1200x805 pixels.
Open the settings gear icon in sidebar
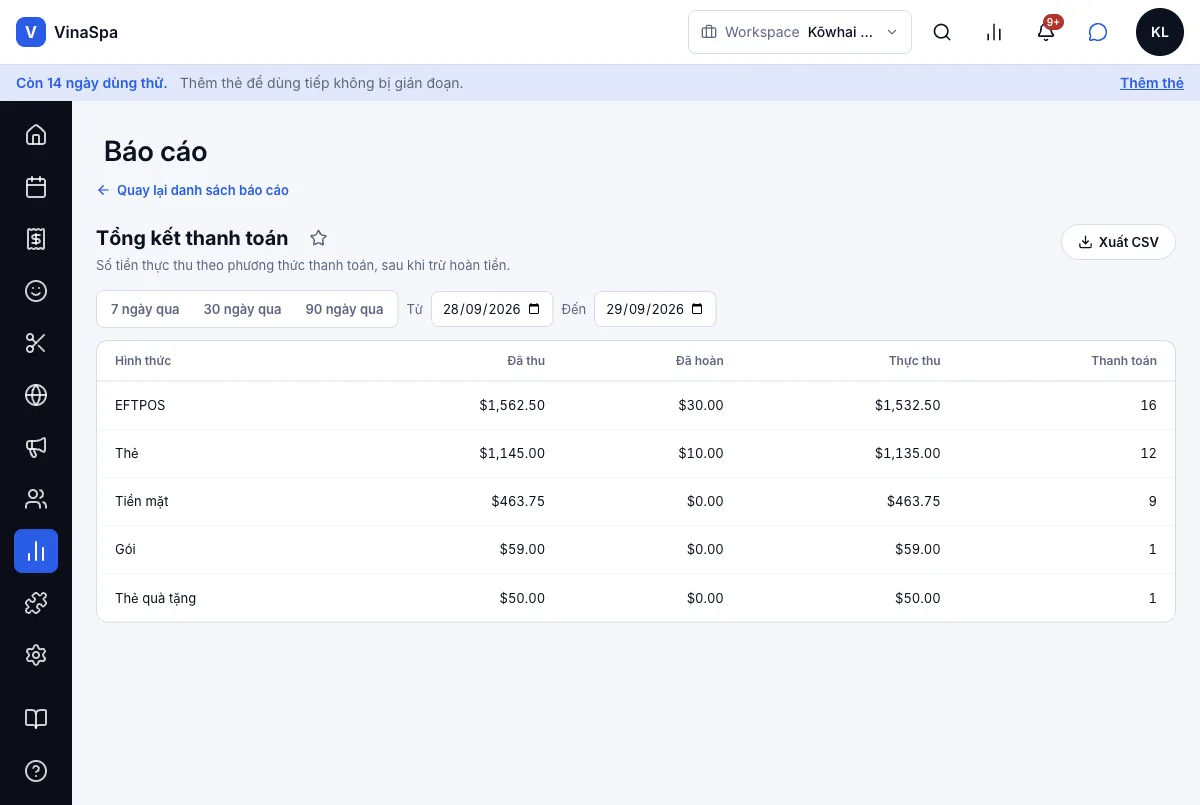tap(36, 655)
